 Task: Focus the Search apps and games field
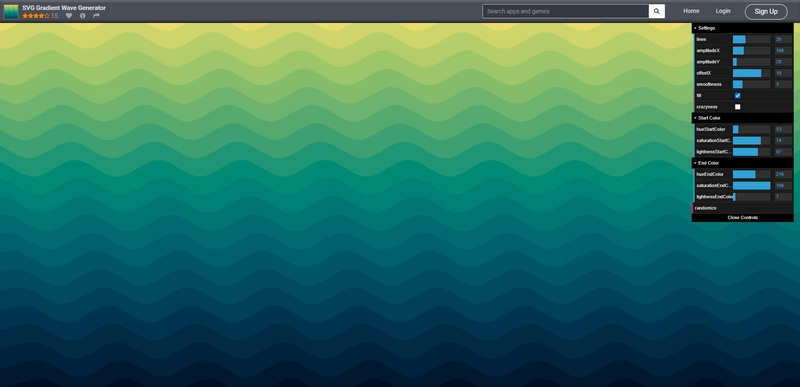coord(565,11)
